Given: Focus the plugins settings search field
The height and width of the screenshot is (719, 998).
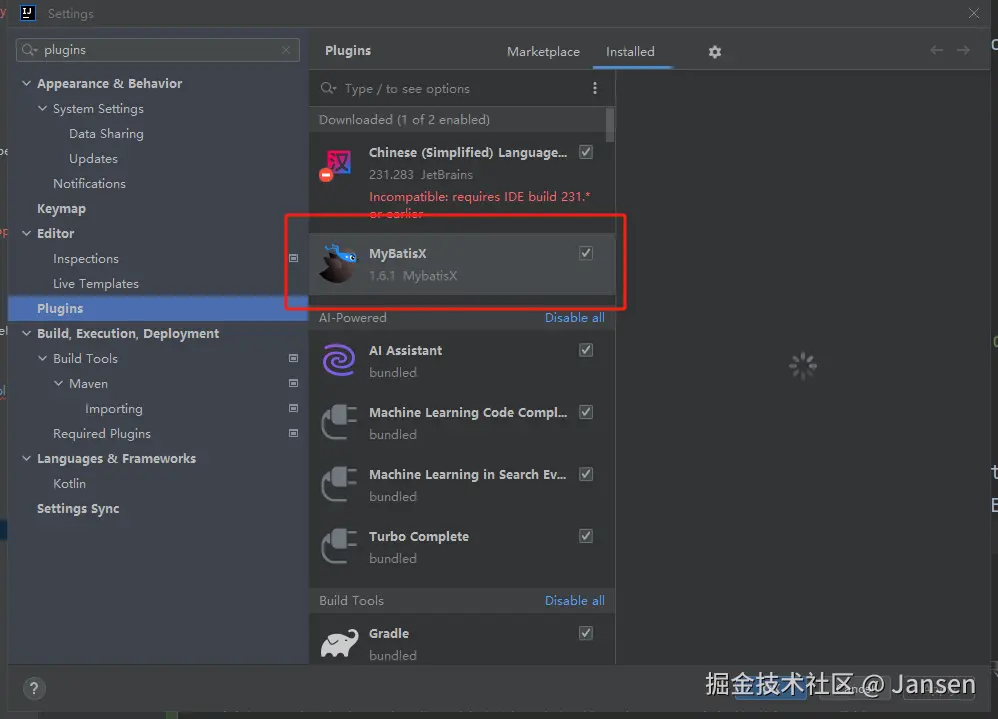Looking at the screenshot, I should point(158,50).
